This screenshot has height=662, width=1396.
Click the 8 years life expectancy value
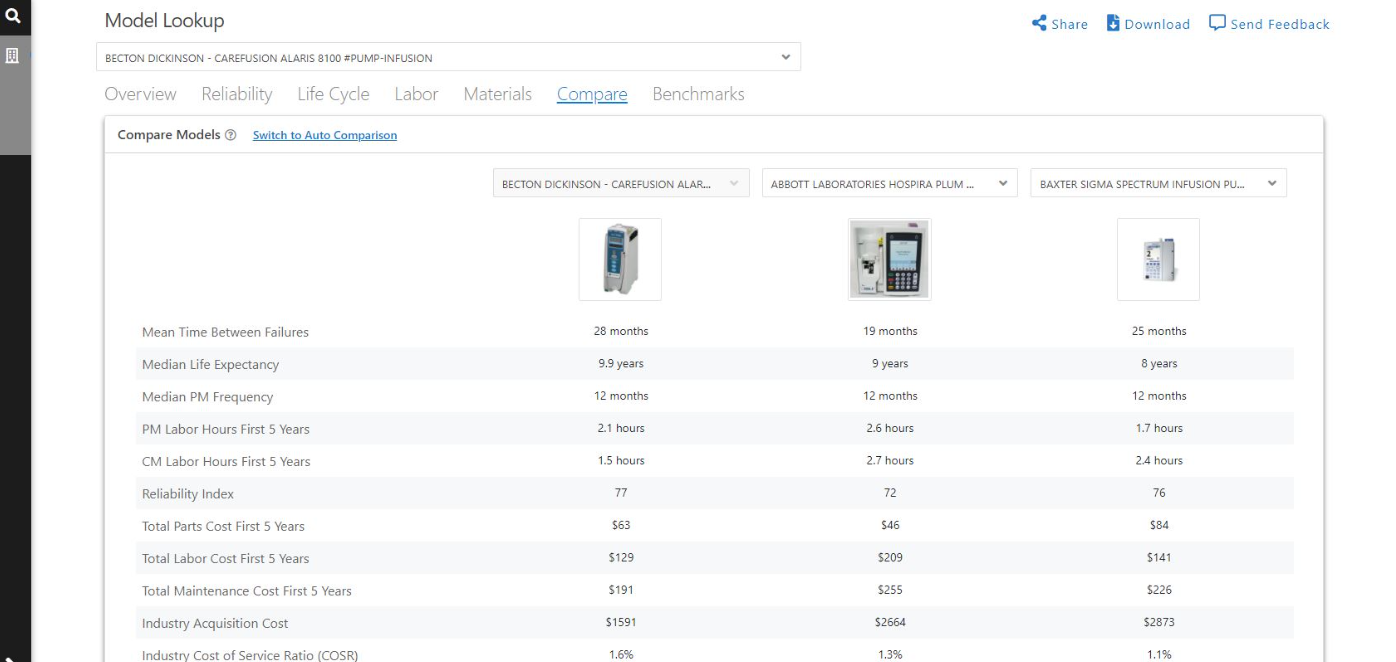click(1159, 364)
